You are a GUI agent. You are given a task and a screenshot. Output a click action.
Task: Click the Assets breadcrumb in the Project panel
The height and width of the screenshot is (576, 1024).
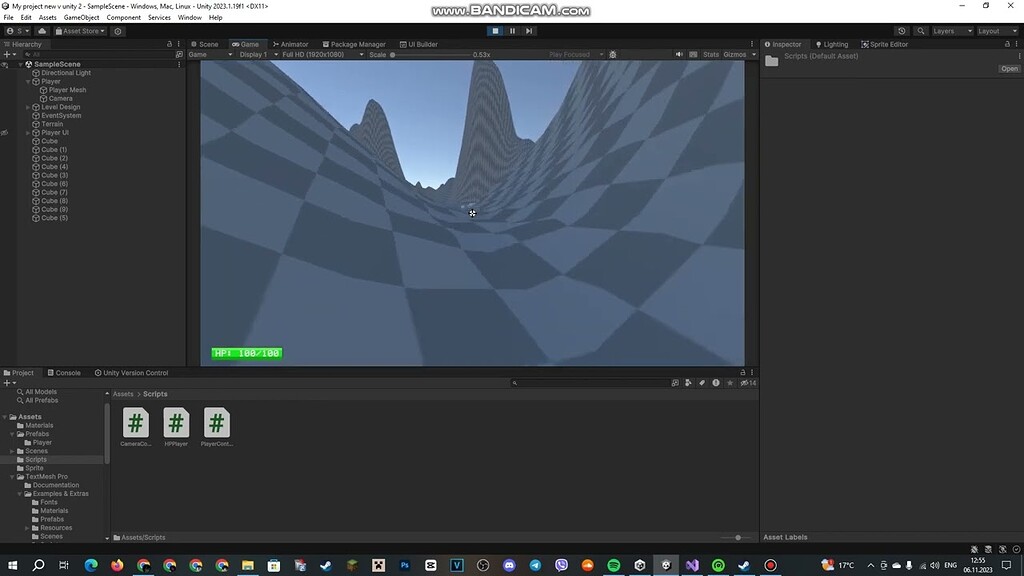tap(122, 394)
